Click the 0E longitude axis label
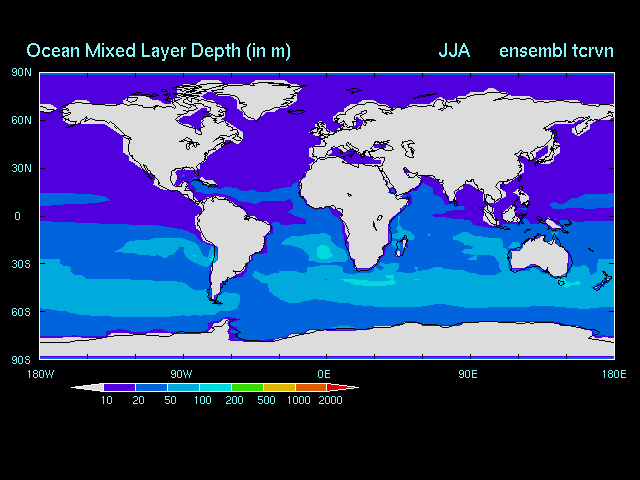 pyautogui.click(x=324, y=373)
